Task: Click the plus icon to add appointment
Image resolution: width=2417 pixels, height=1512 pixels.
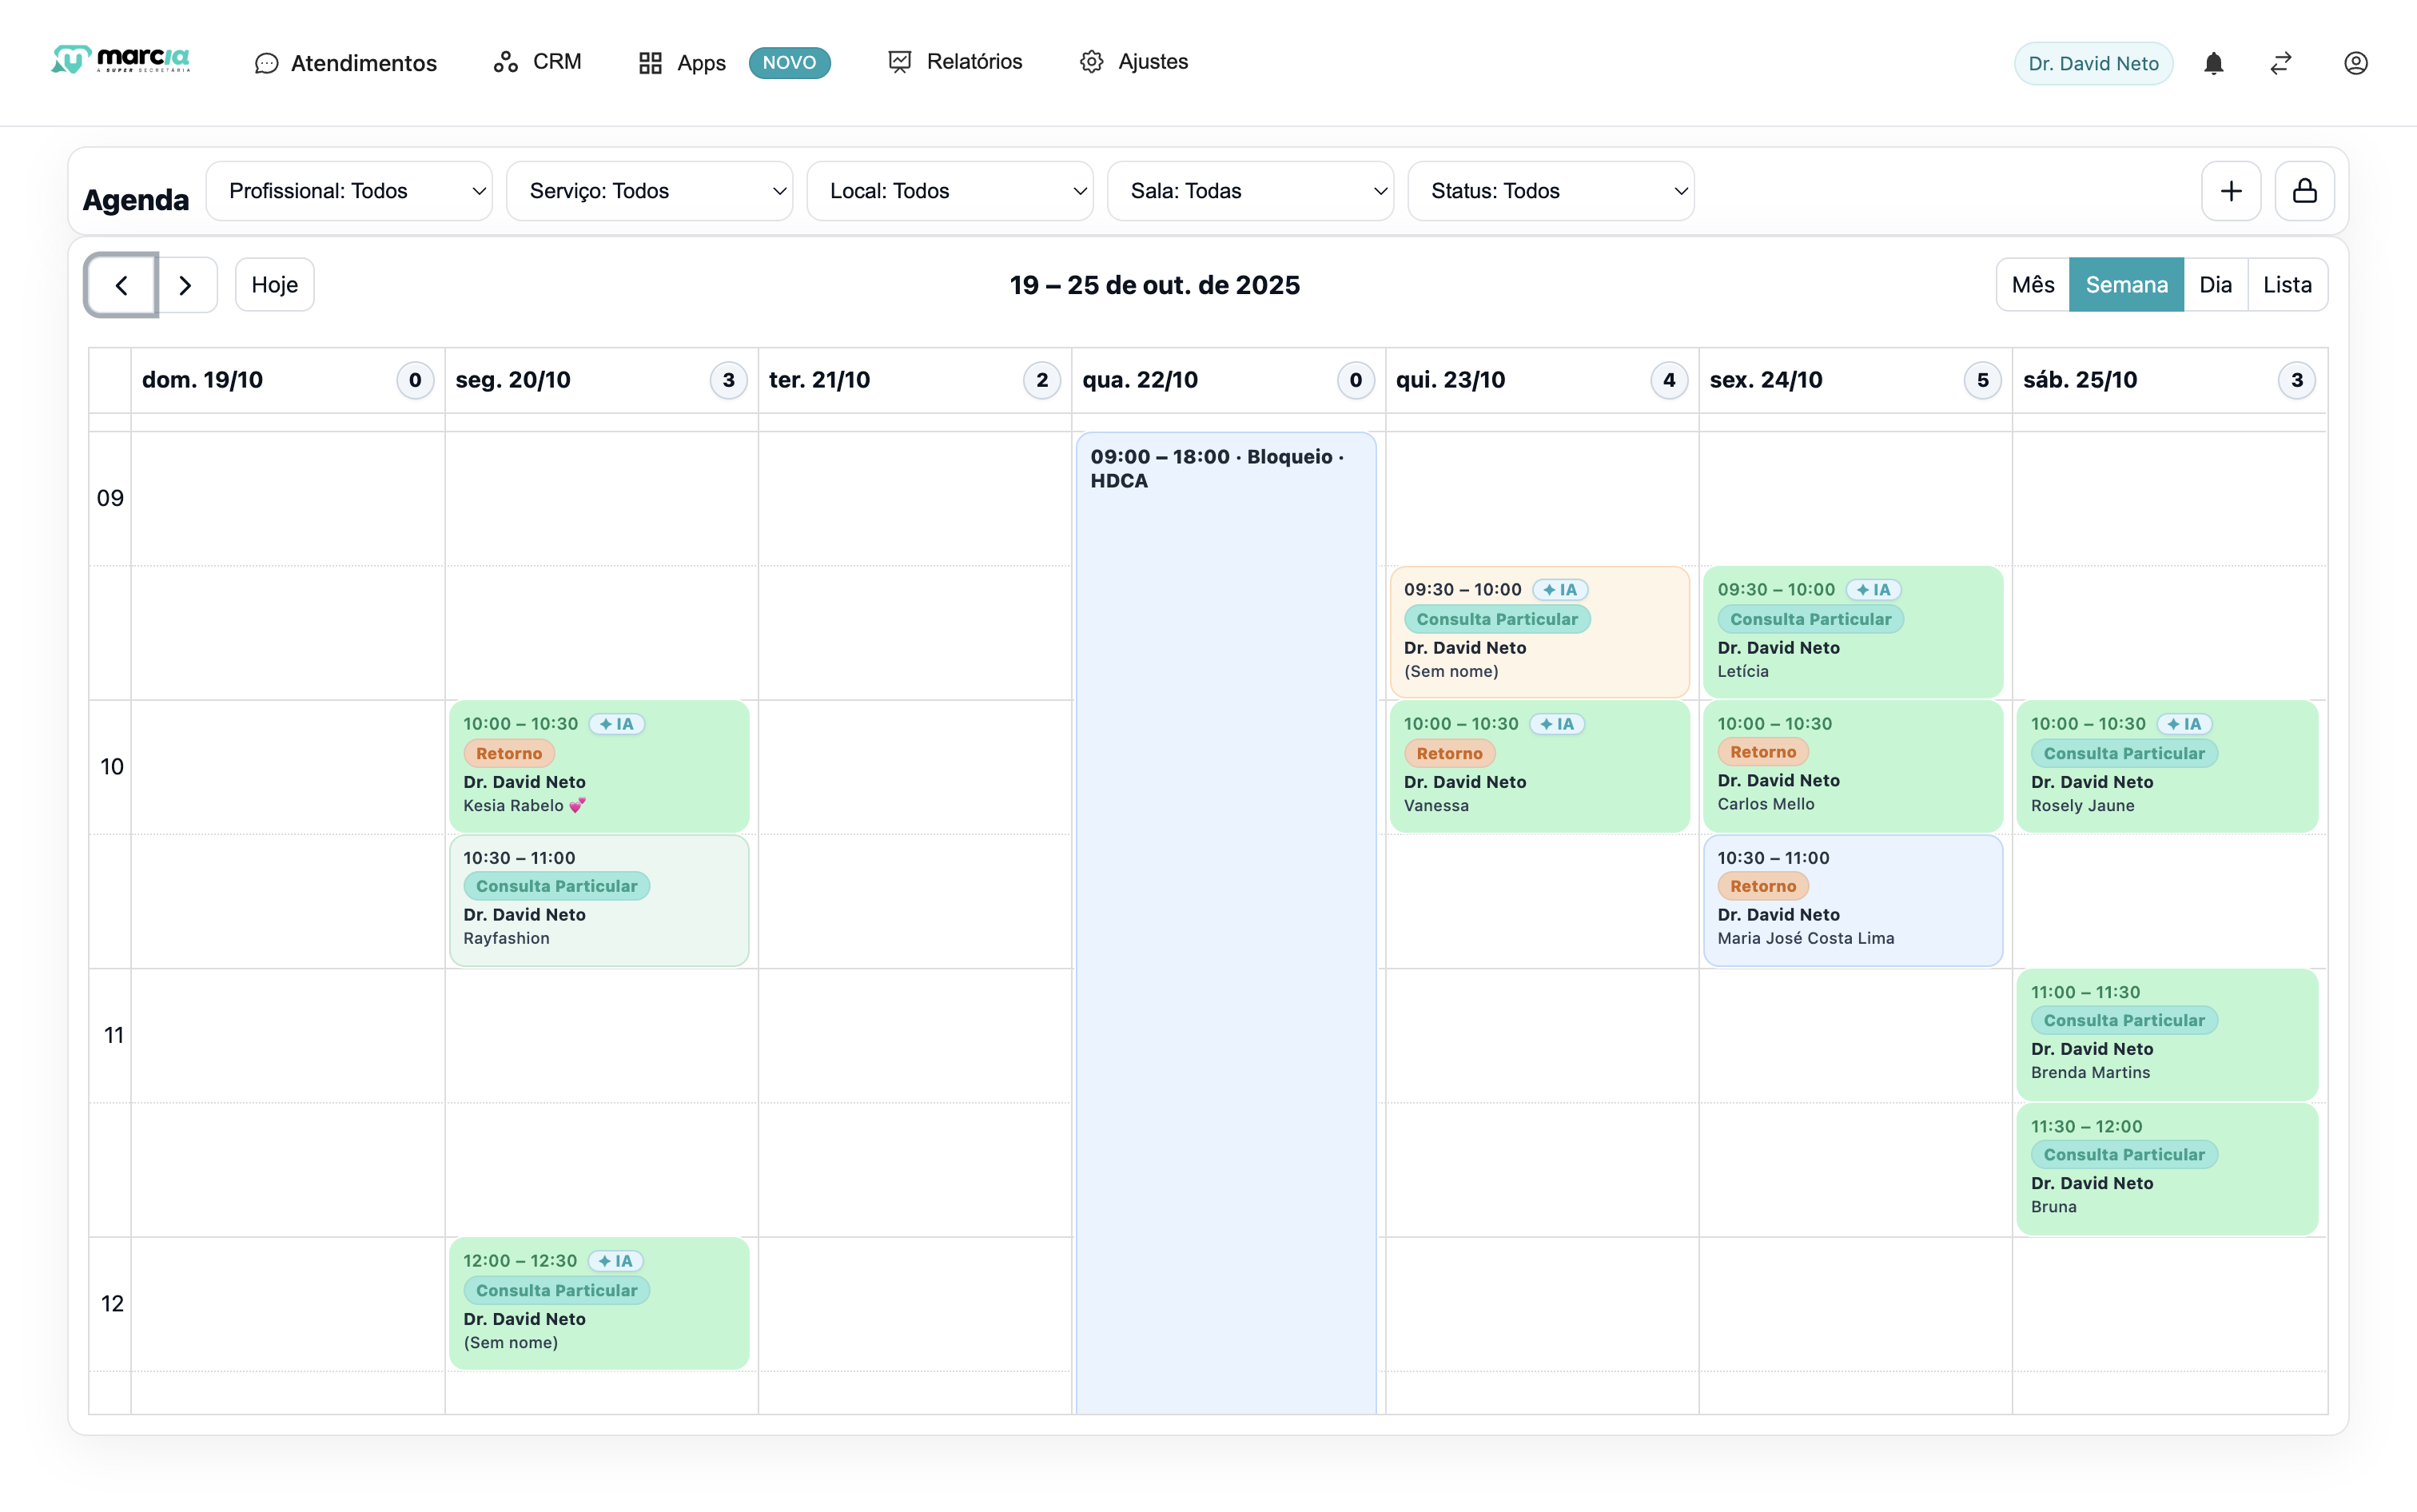Action: (x=2230, y=191)
